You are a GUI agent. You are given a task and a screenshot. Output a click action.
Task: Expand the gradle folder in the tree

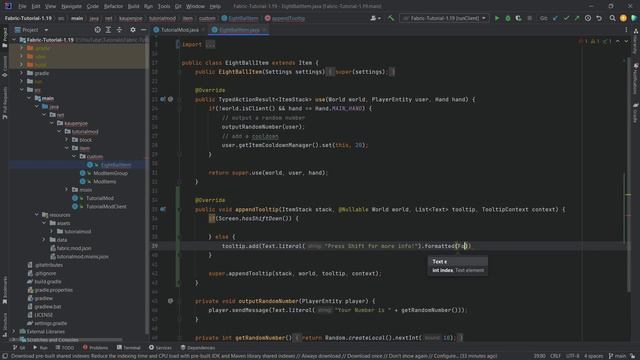pos(22,73)
